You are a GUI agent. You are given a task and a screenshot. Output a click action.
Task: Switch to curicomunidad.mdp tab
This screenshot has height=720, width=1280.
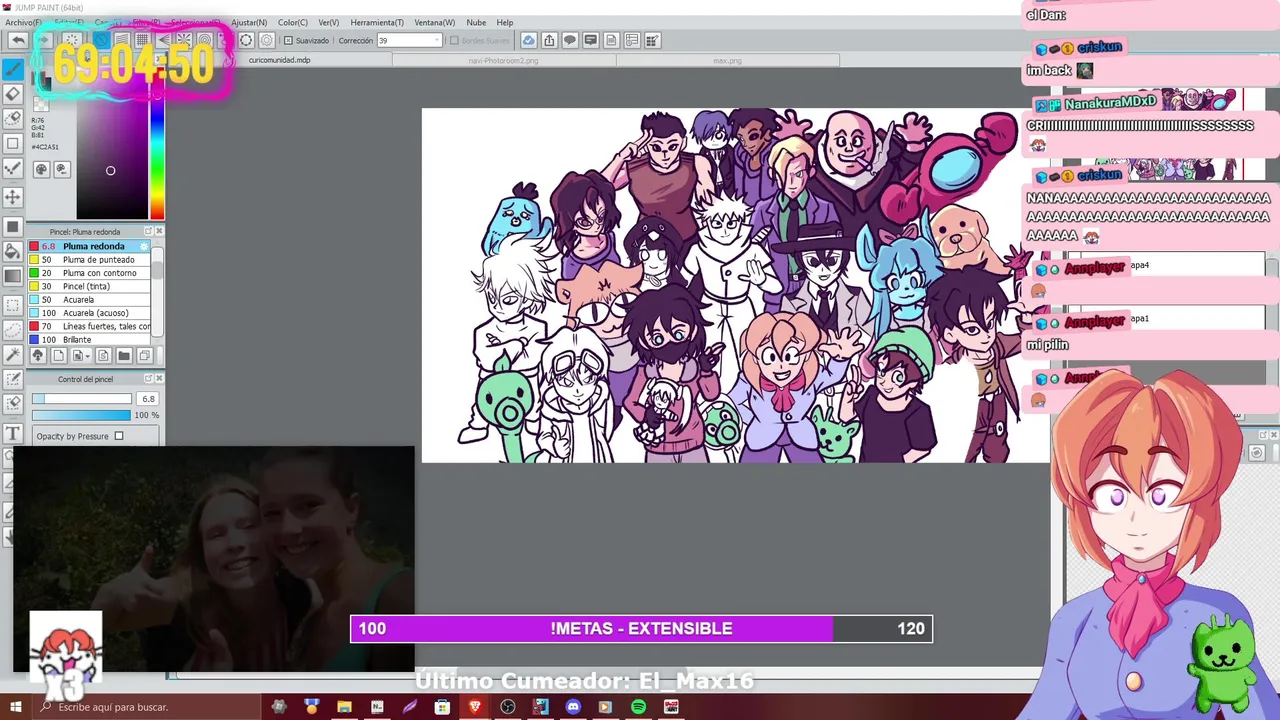[280, 60]
